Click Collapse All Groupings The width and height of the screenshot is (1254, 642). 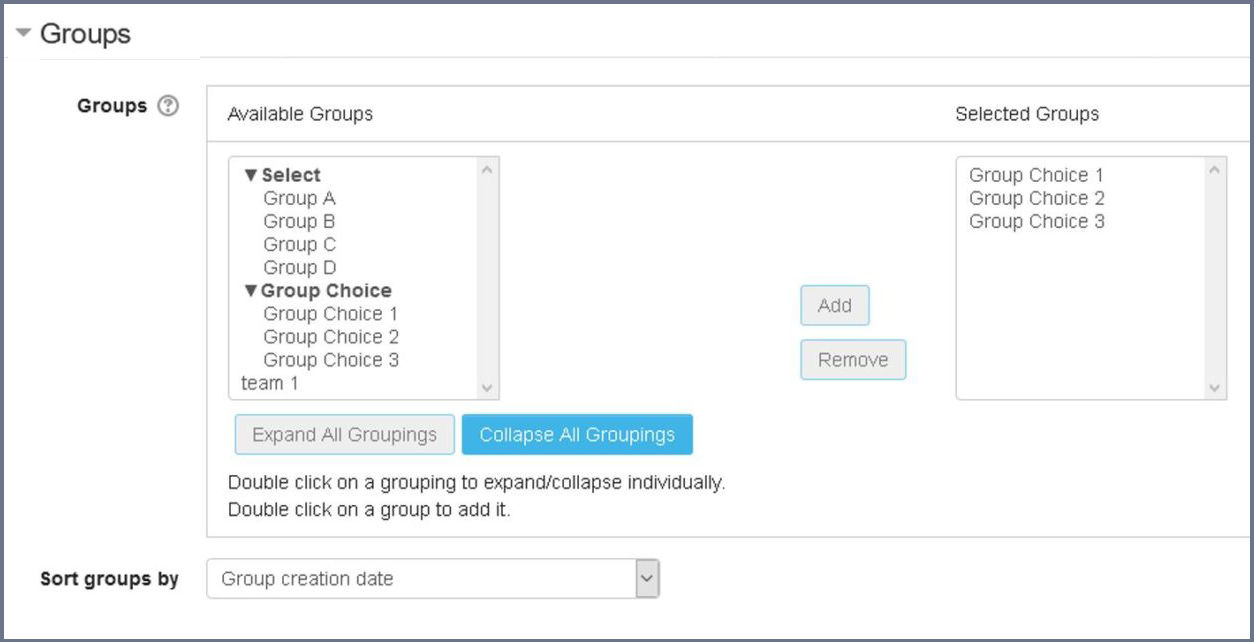tap(577, 434)
